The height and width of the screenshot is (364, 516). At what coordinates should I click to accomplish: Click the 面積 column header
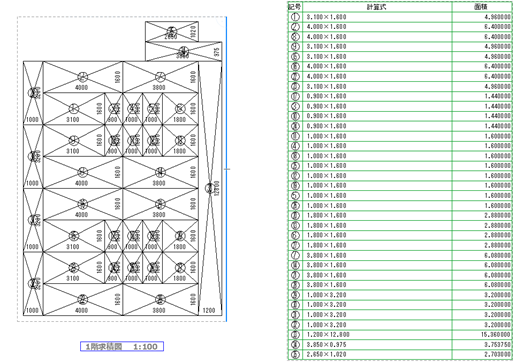(481, 7)
